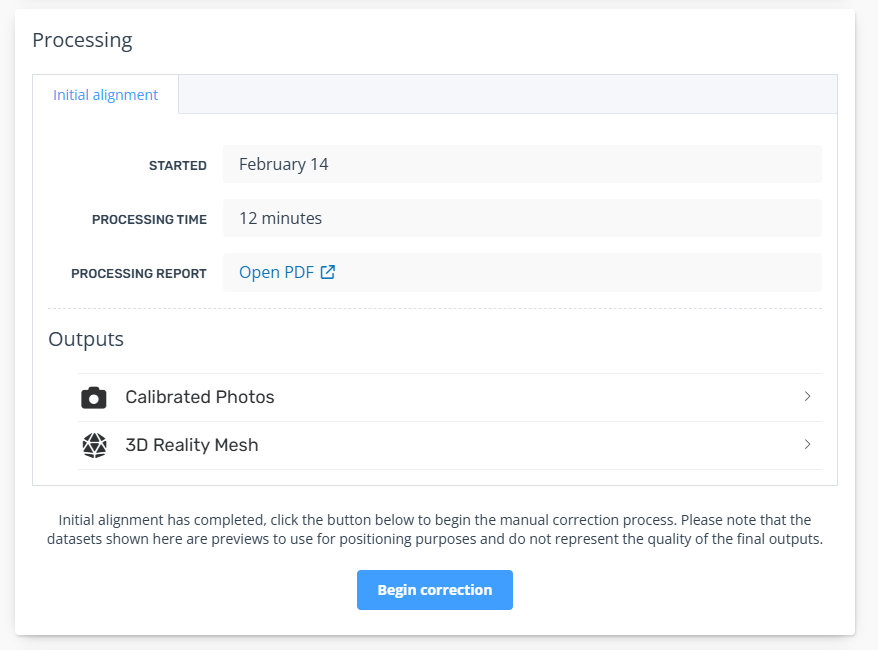
Task: Open the Initial alignment tab
Action: click(x=105, y=95)
